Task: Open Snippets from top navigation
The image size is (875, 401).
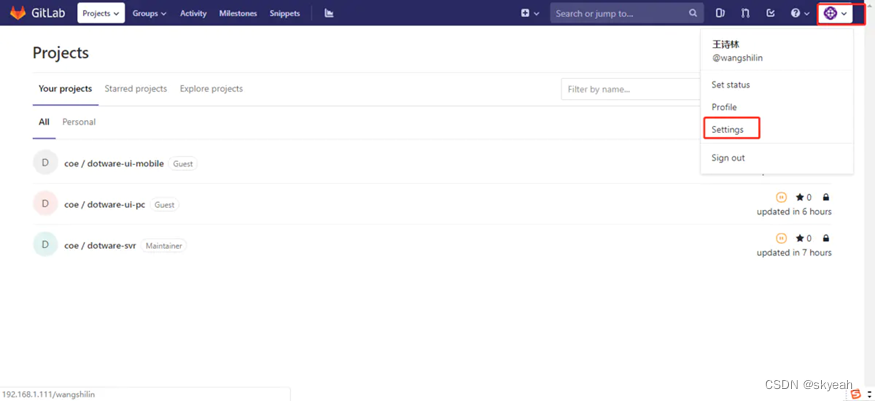Action: 285,13
